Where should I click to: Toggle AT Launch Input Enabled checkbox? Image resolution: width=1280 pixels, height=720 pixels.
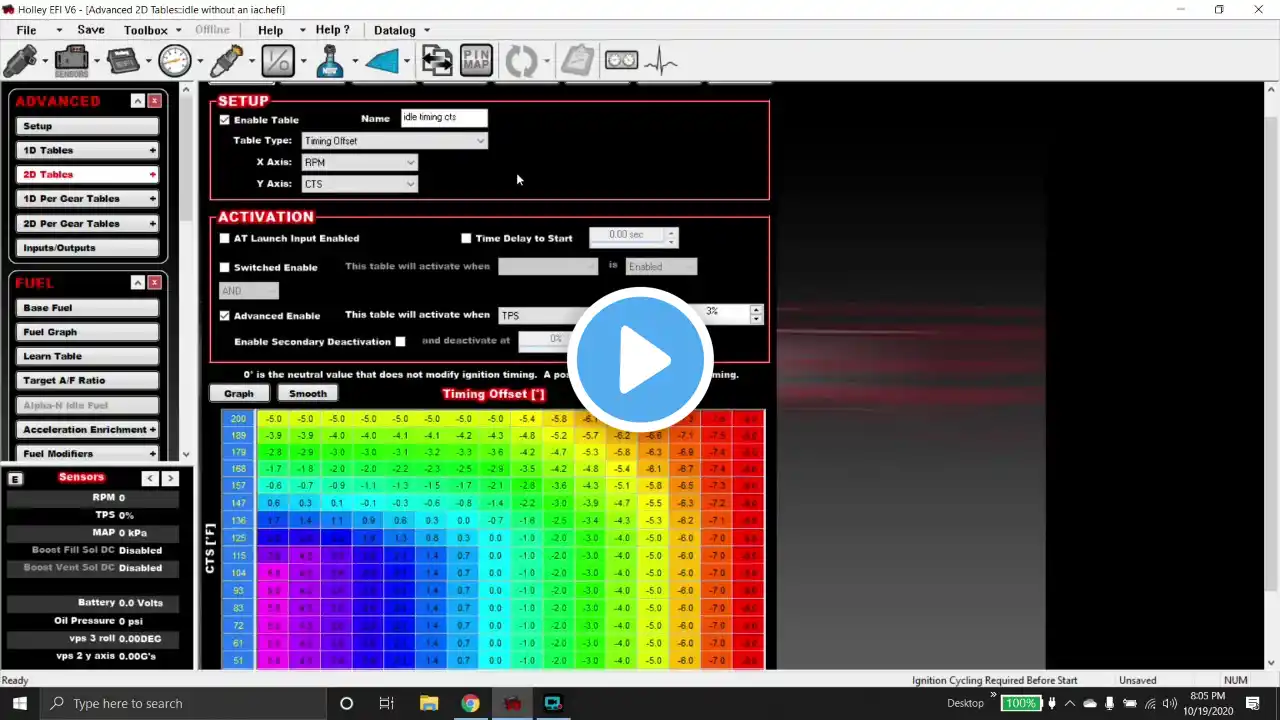224,239
